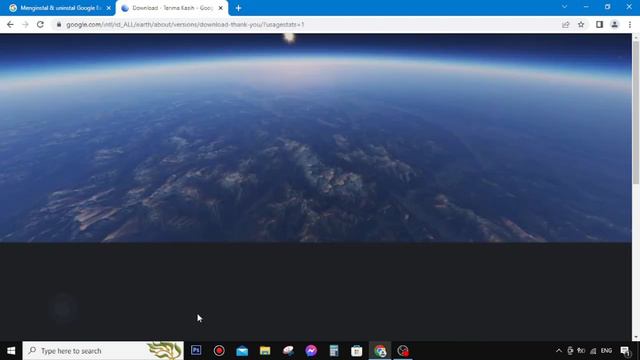
Task: Click the scrollbar up arrow
Action: [x=636, y=37]
